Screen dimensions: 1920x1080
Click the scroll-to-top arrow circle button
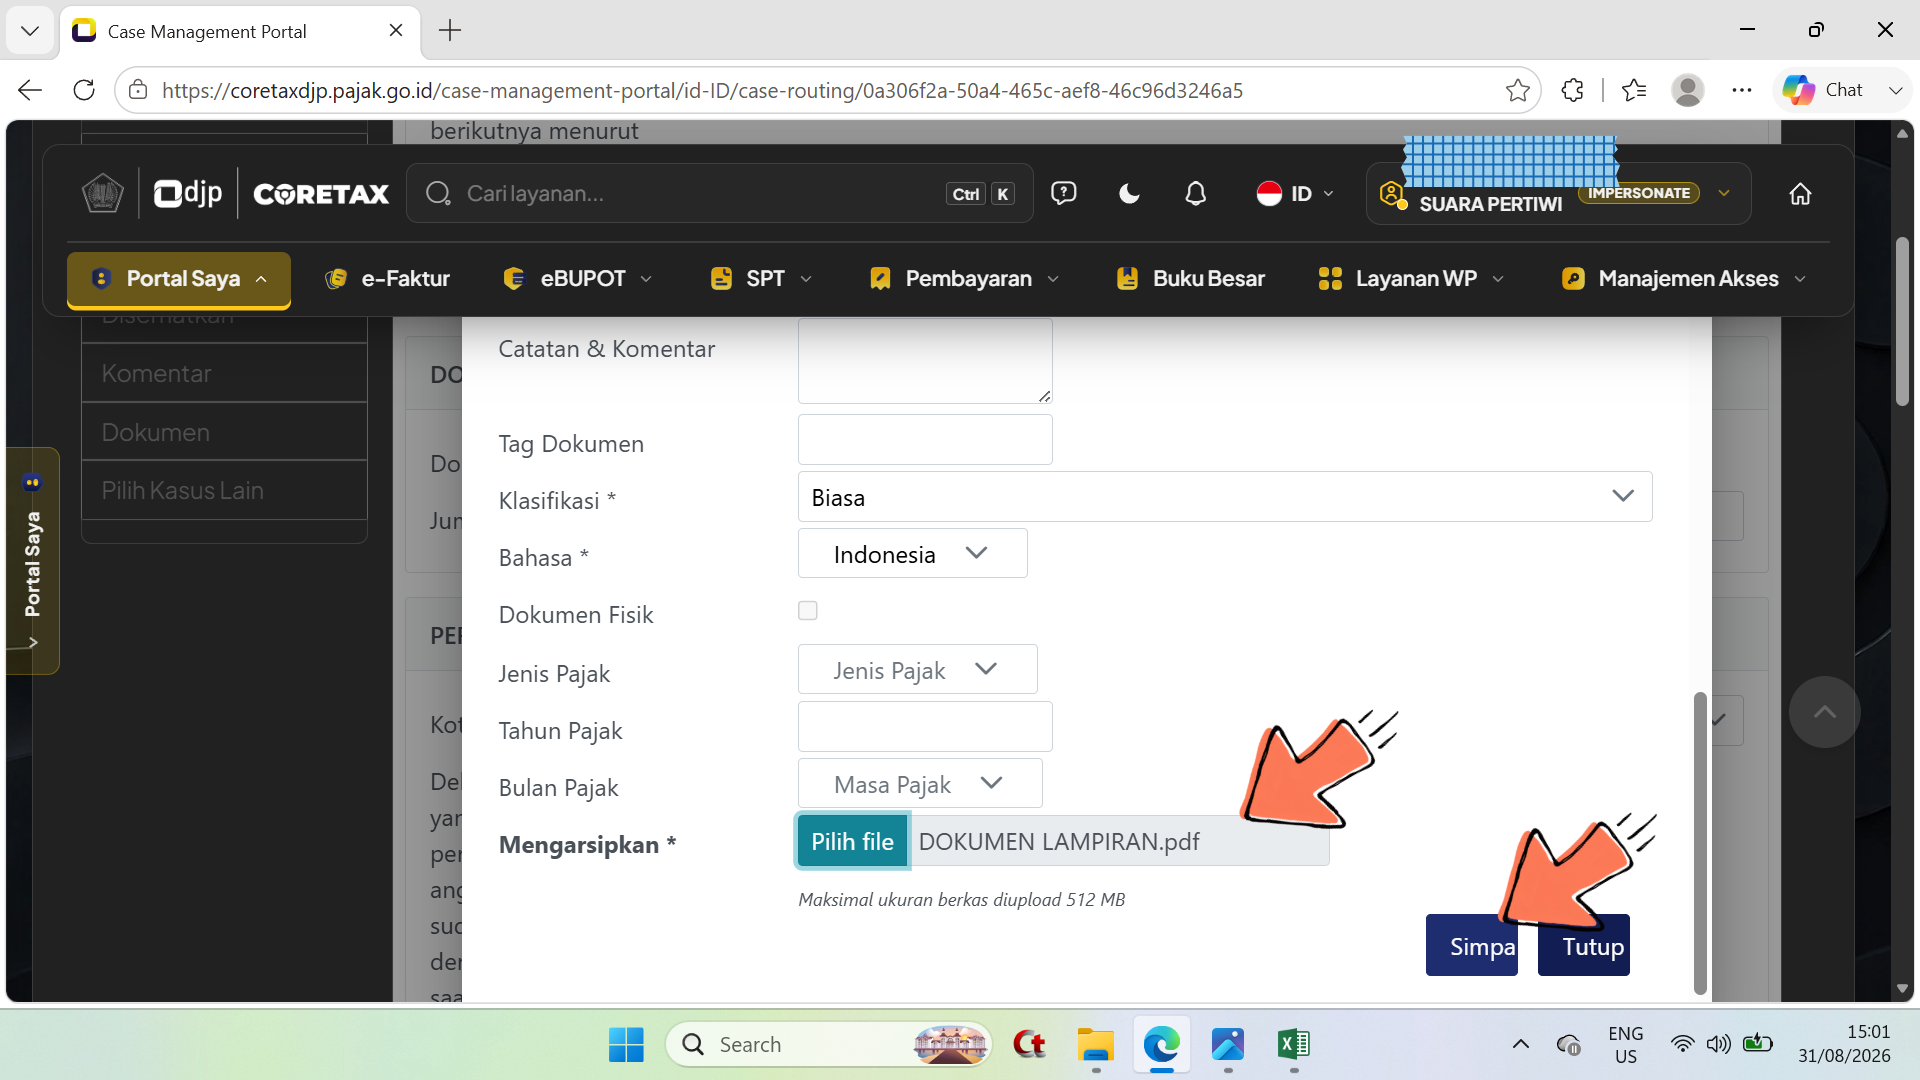pos(1824,712)
